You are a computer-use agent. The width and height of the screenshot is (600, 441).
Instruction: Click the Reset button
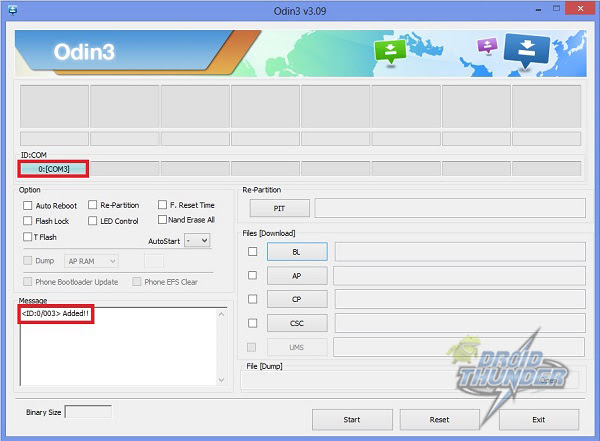[x=439, y=420]
